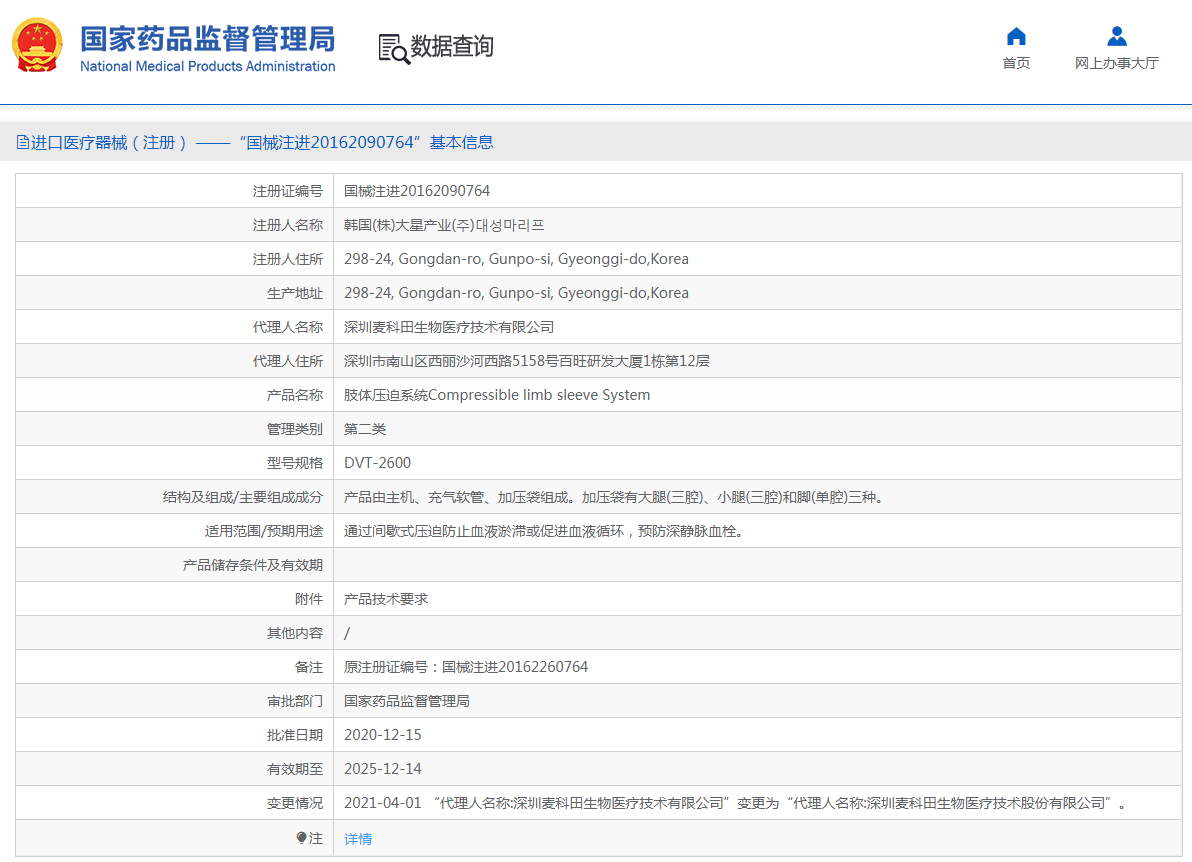1192x862 pixels.
Task: Click the expiry date 2025-12-14
Action: [x=382, y=769]
